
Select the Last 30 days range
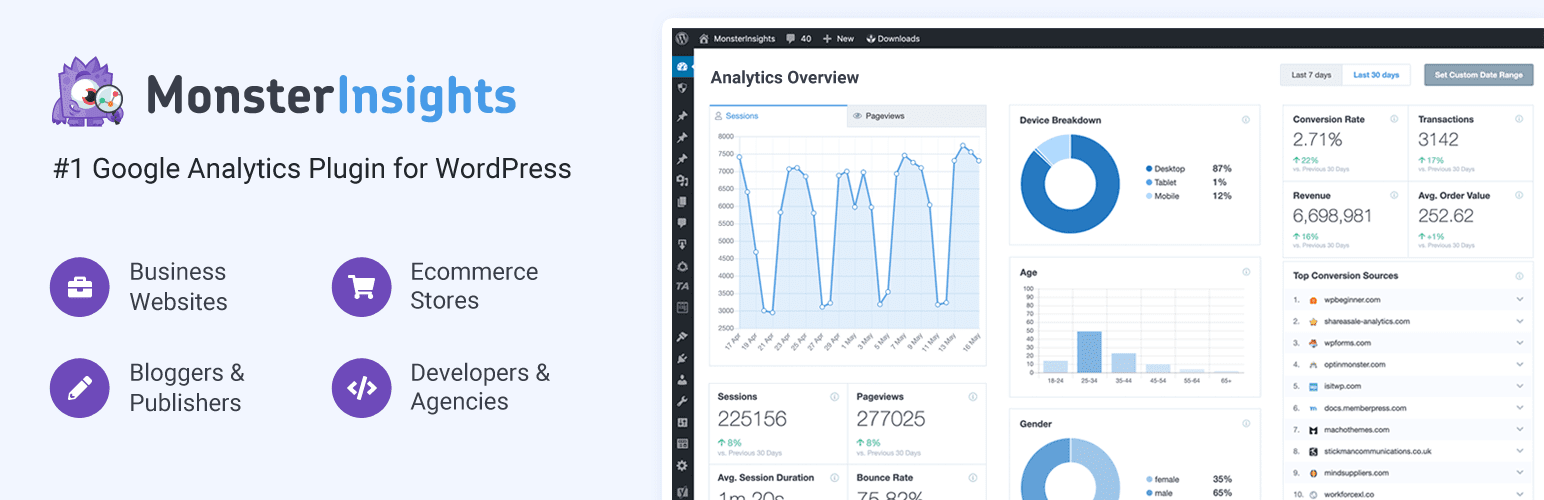click(1376, 75)
